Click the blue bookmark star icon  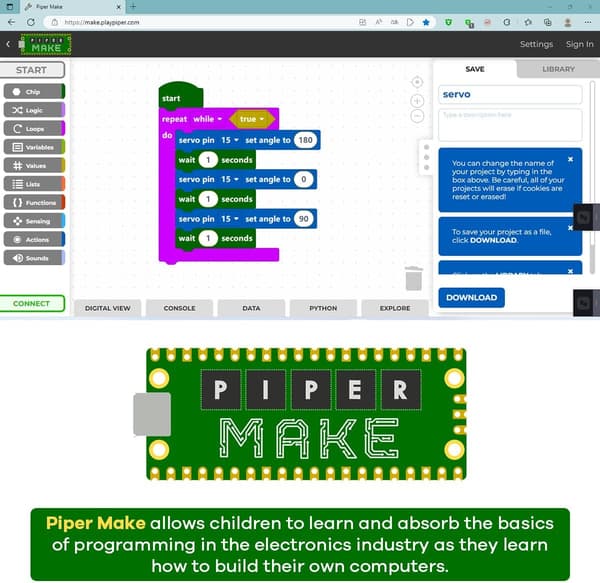[x=426, y=22]
